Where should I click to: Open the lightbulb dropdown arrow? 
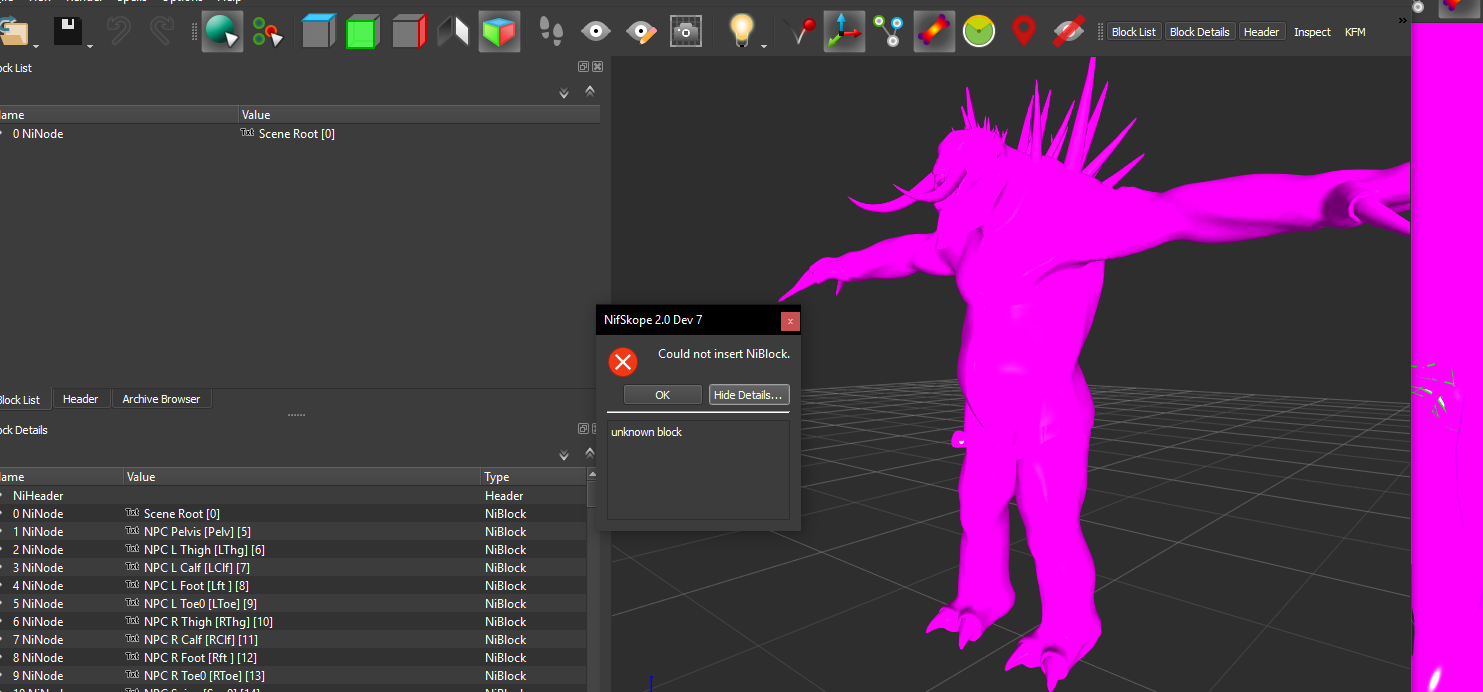[764, 46]
